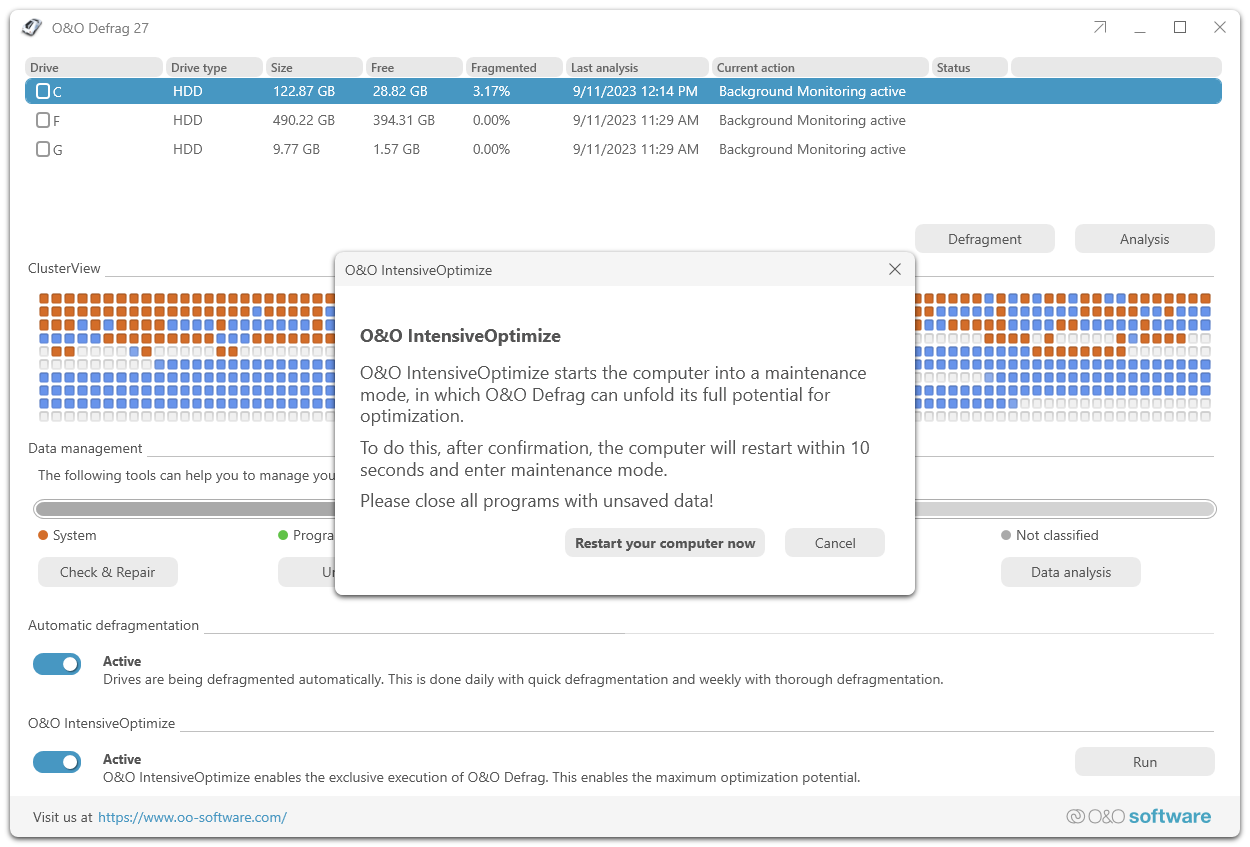The height and width of the screenshot is (847, 1250).
Task: Click the green Programs legend dot
Action: click(x=283, y=535)
